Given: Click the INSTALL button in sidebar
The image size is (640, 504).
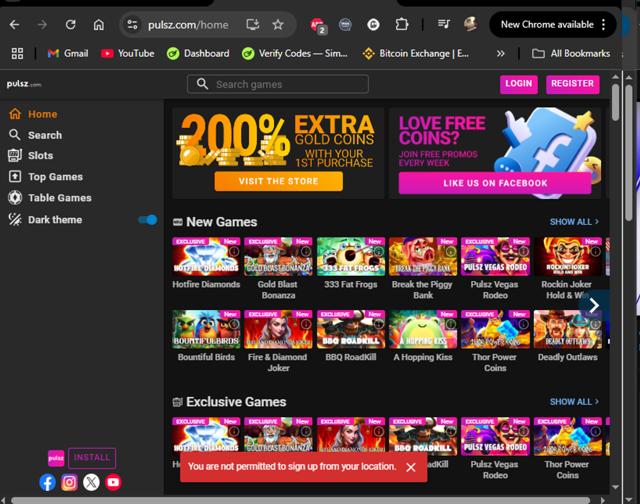Looking at the screenshot, I should tap(92, 458).
